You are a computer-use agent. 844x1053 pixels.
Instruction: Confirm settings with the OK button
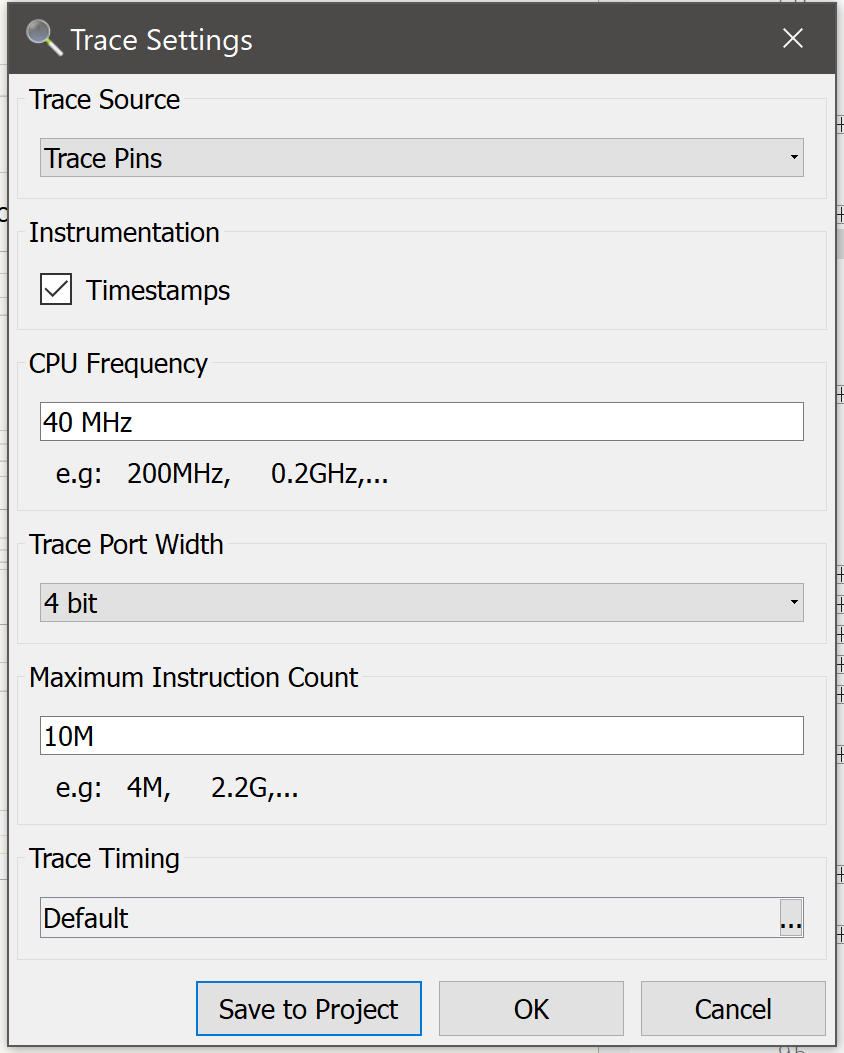(531, 1009)
